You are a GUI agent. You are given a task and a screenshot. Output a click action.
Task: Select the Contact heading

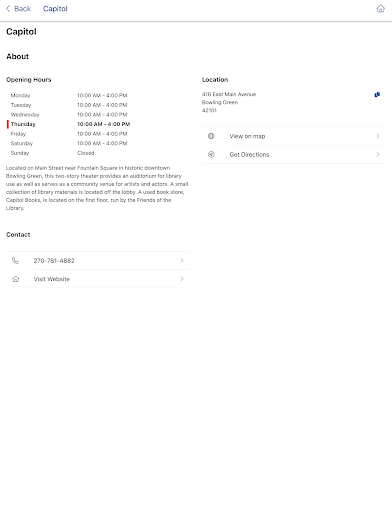(x=18, y=235)
